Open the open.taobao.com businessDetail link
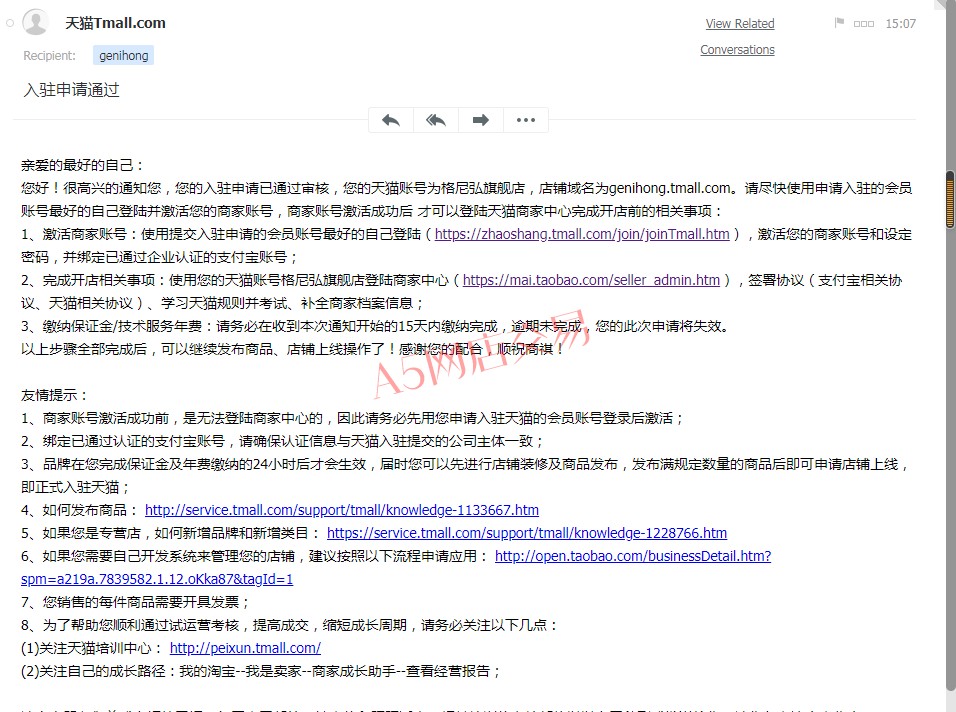The height and width of the screenshot is (712, 956). tap(633, 557)
